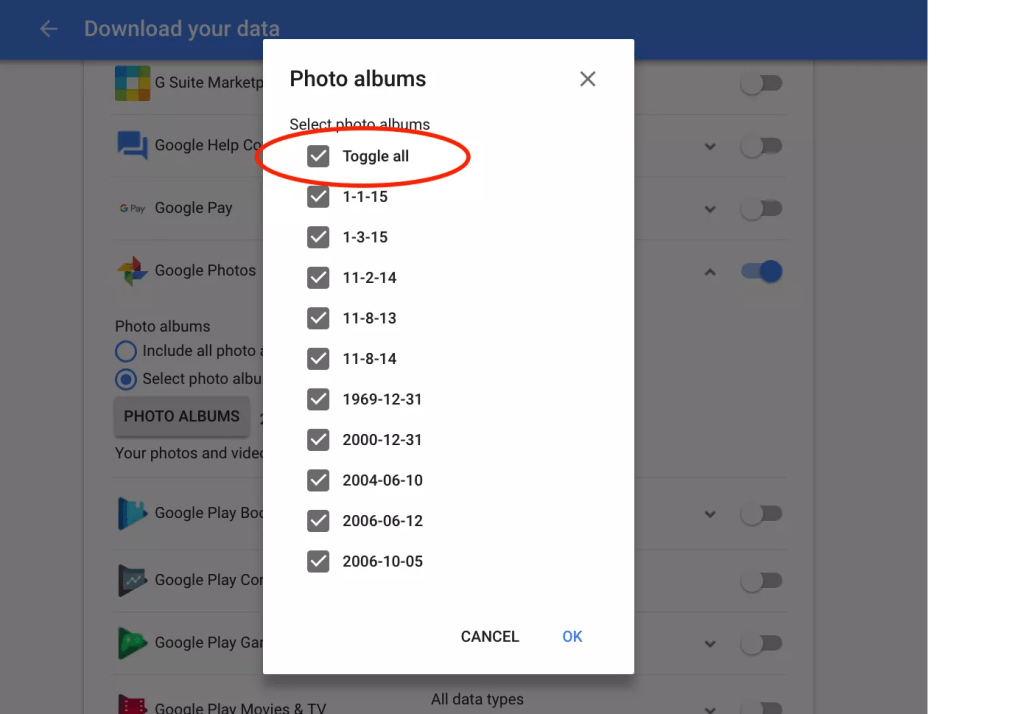Click the Google Help Communities icon
The height and width of the screenshot is (714, 1024).
(x=132, y=145)
